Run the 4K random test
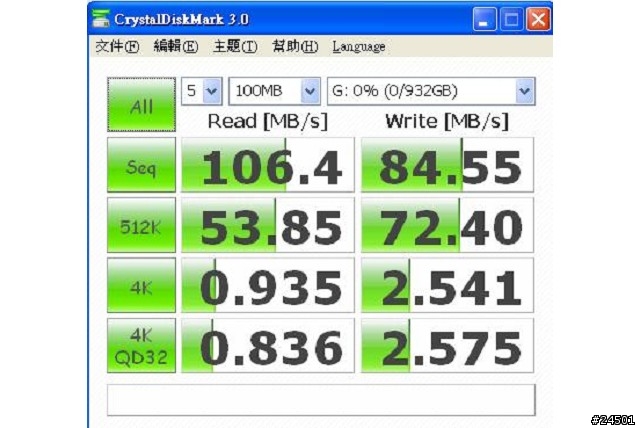 (x=141, y=285)
